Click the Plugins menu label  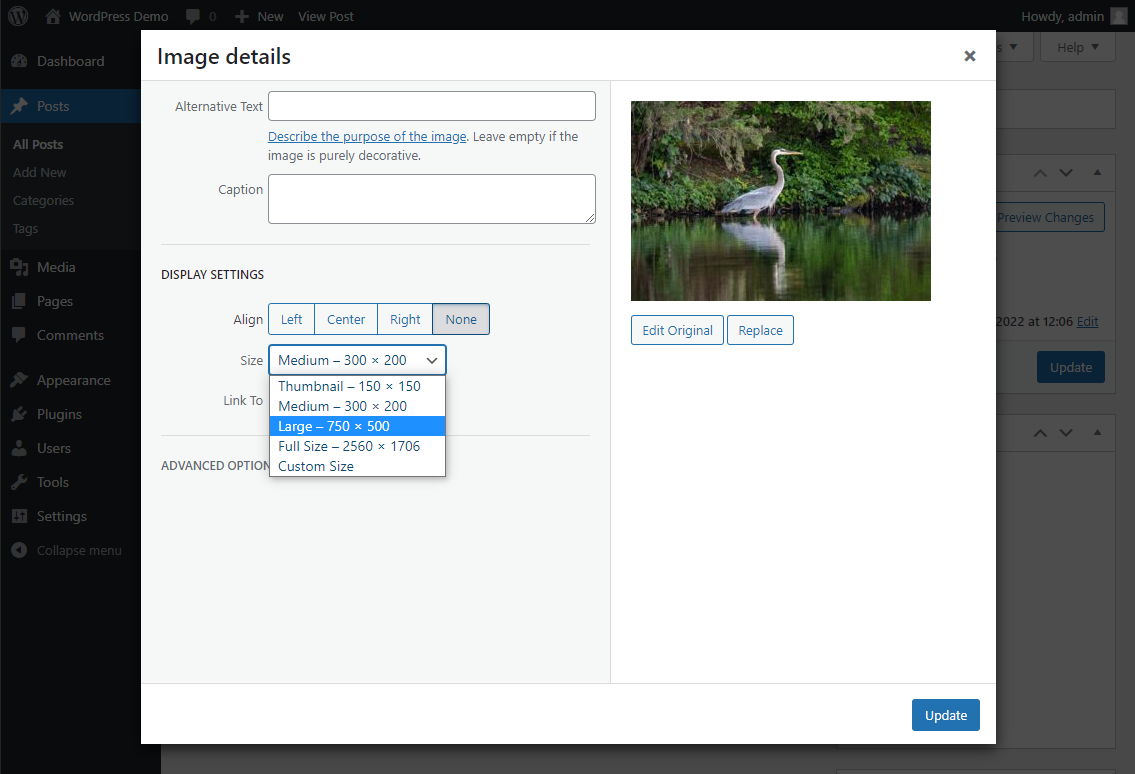[59, 414]
